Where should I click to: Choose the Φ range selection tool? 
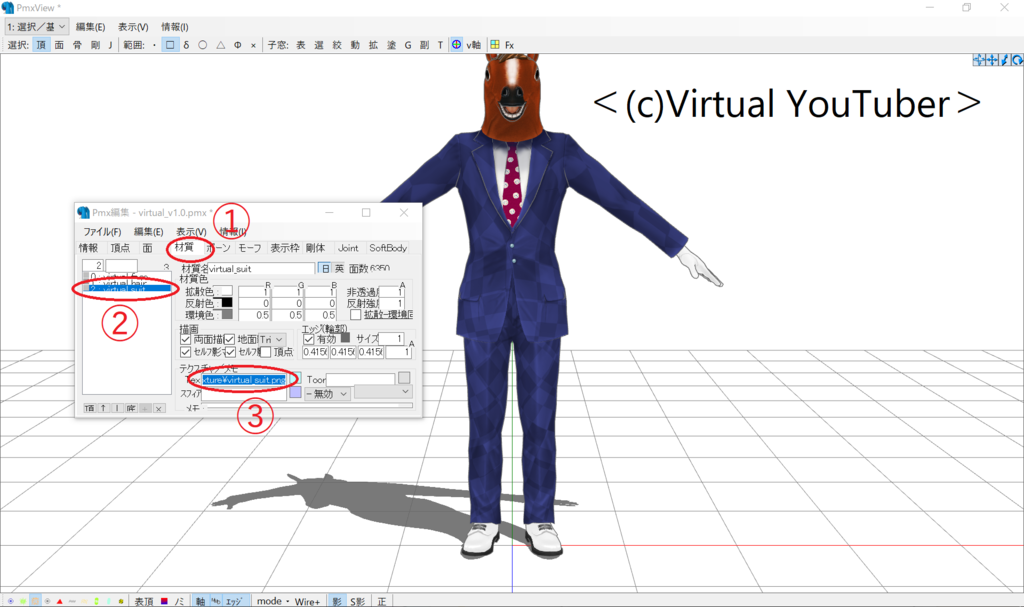coord(238,45)
